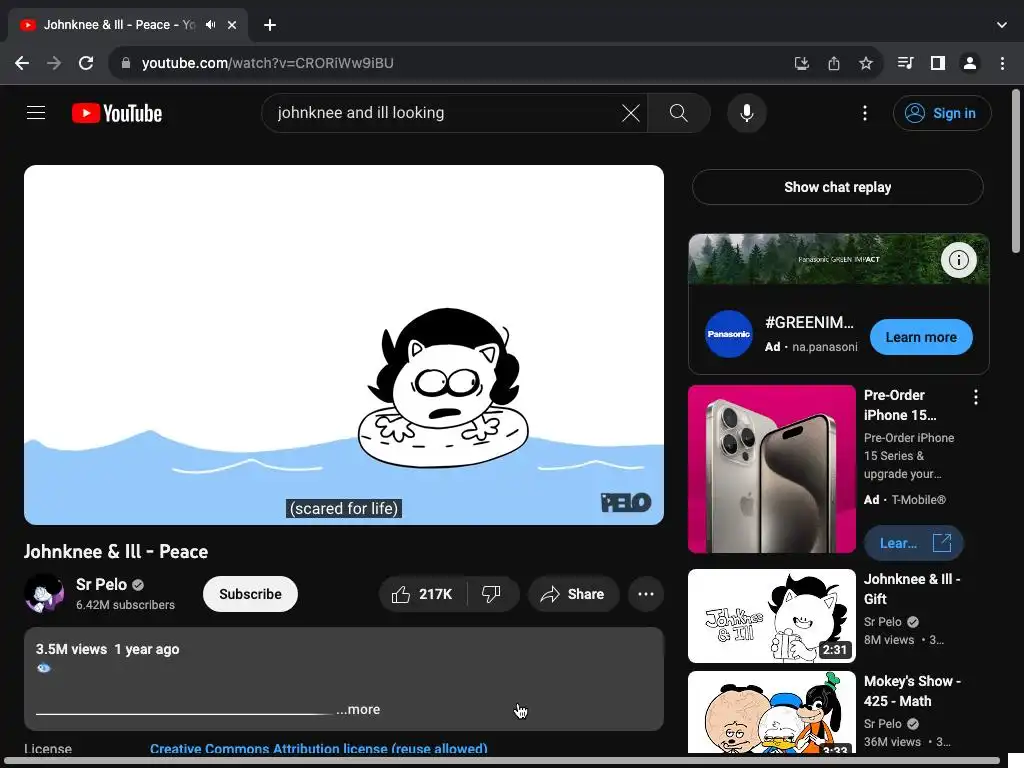Click the video player to pause
Image resolution: width=1024 pixels, height=768 pixels.
click(x=344, y=344)
